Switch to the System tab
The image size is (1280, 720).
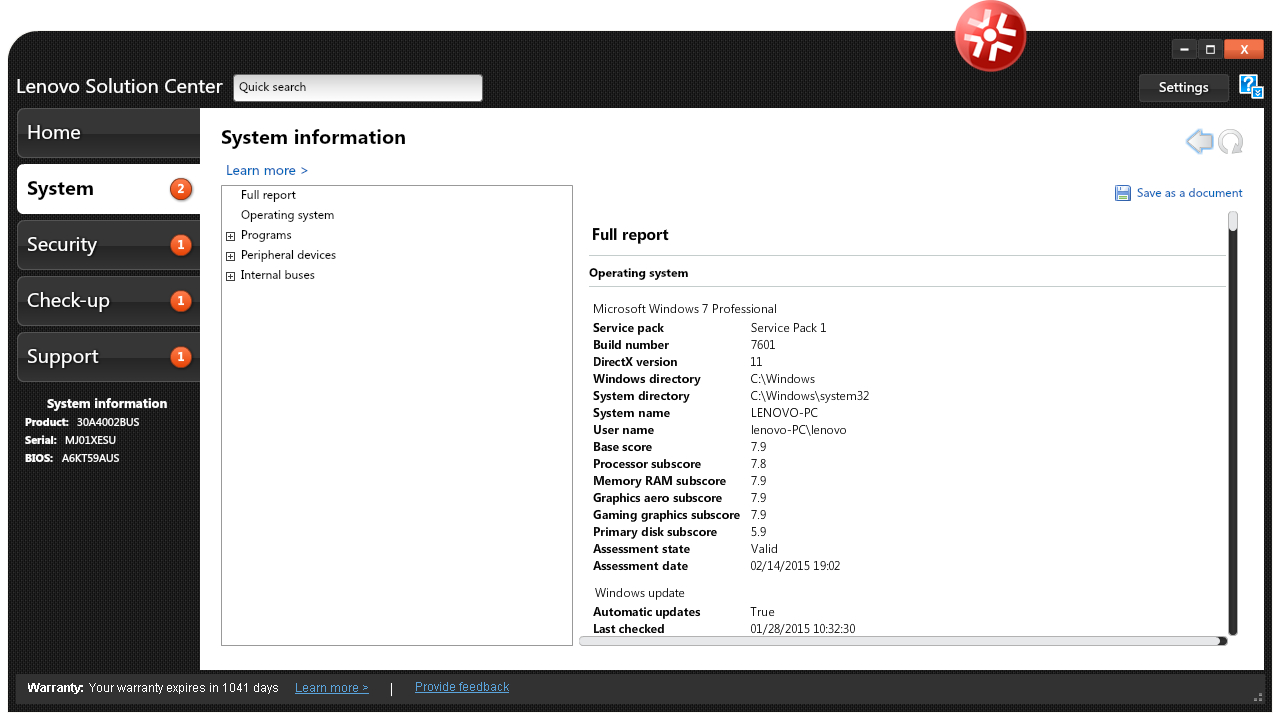(108, 189)
